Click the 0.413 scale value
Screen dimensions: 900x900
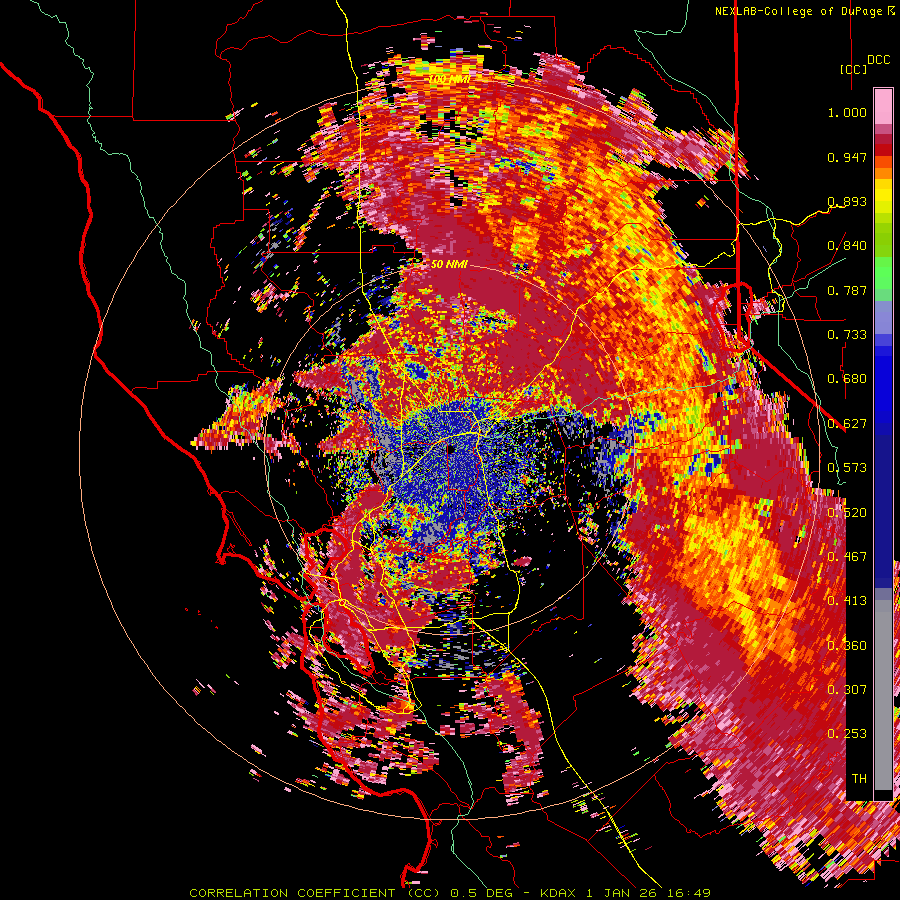[x=847, y=601]
